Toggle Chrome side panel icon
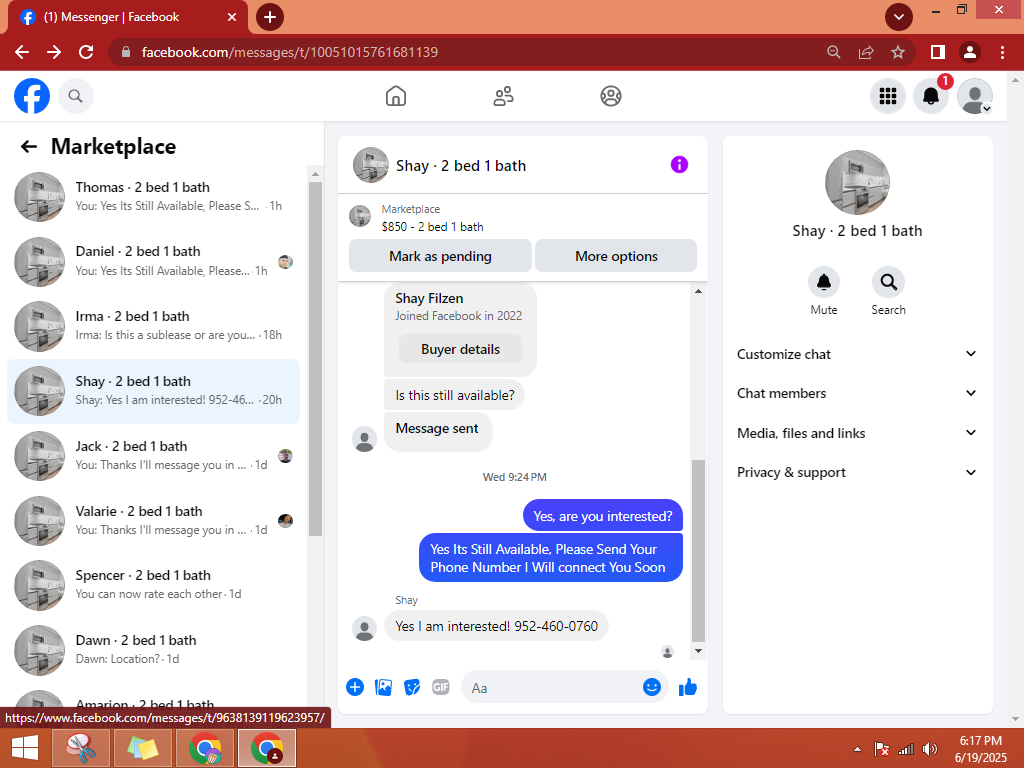 coord(938,52)
